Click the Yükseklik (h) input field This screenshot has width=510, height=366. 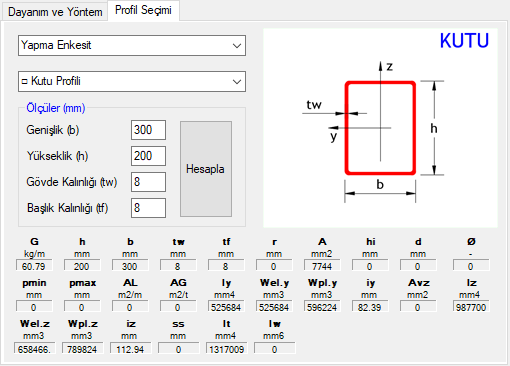click(x=148, y=156)
